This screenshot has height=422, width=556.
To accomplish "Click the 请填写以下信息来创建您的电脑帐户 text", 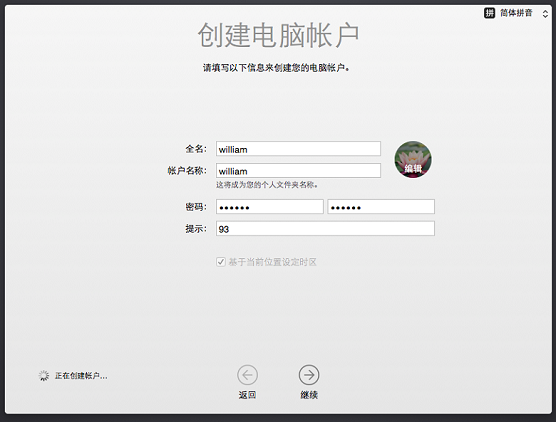I will pyautogui.click(x=276, y=68).
